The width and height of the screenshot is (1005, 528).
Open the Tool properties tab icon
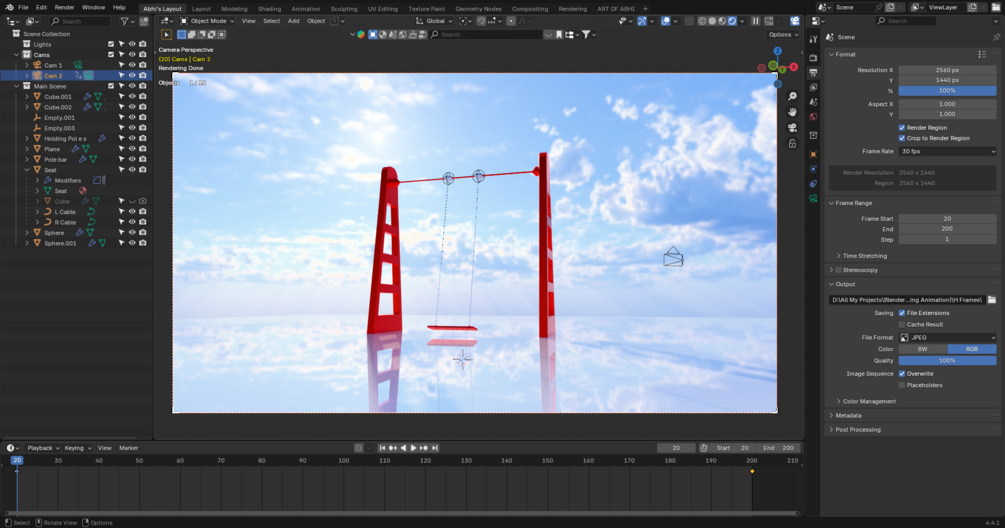point(813,39)
